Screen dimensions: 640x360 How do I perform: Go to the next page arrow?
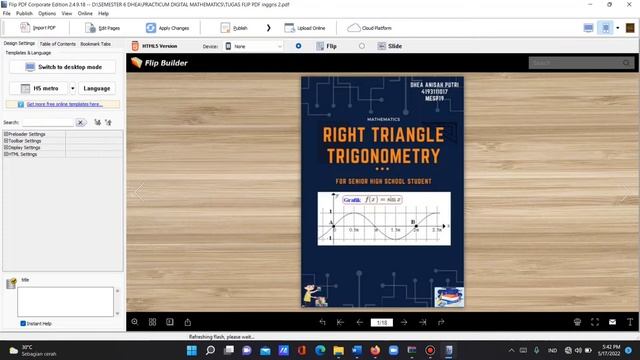click(404, 322)
